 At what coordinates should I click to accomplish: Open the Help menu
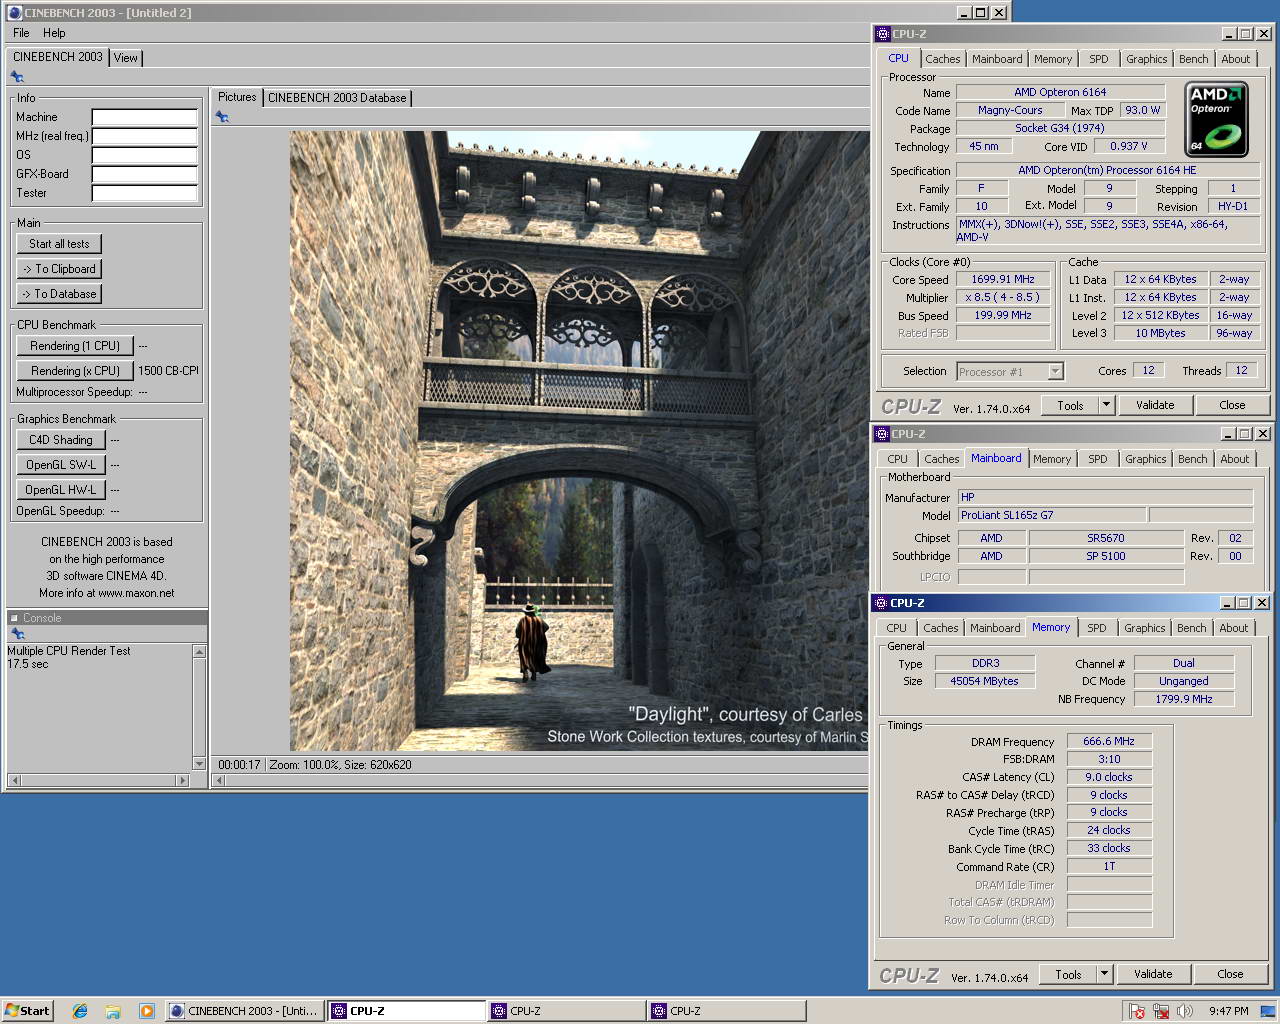point(54,33)
